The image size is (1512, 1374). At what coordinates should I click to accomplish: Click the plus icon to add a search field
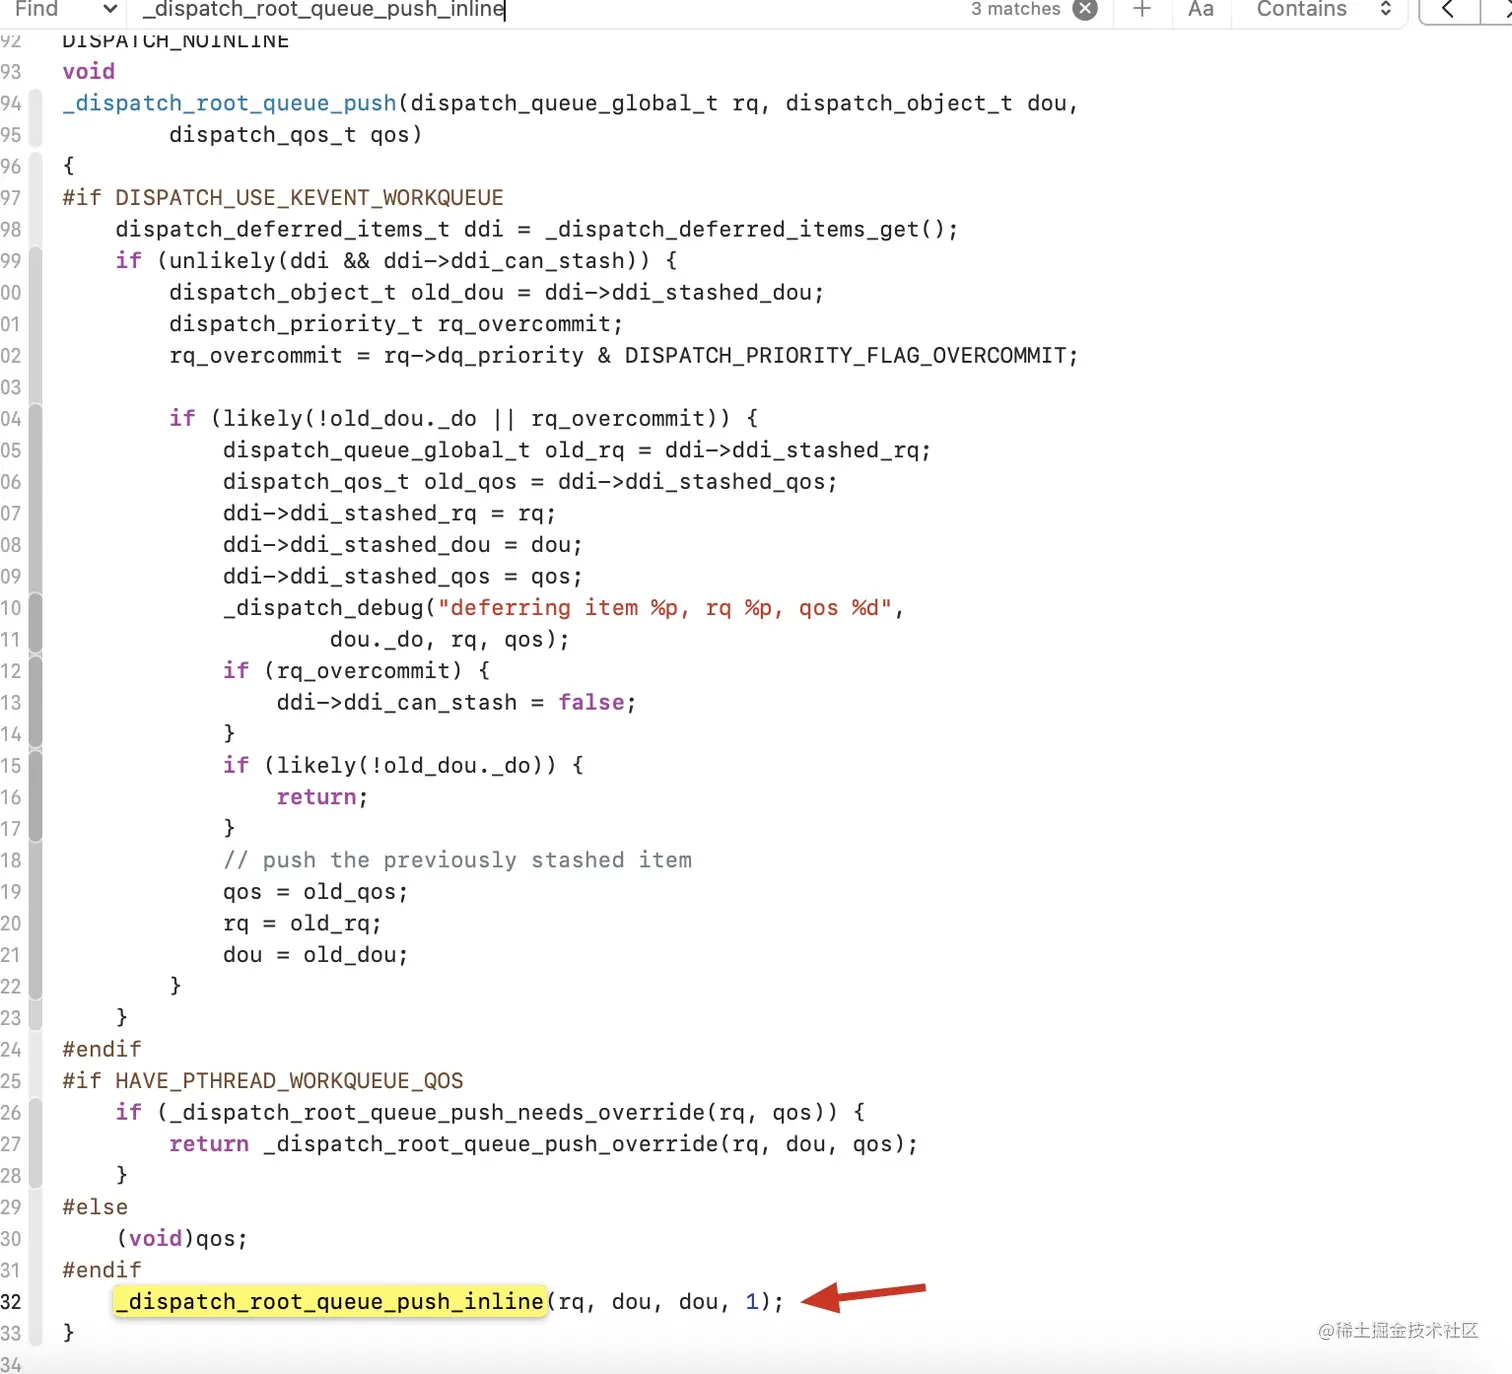tap(1141, 10)
